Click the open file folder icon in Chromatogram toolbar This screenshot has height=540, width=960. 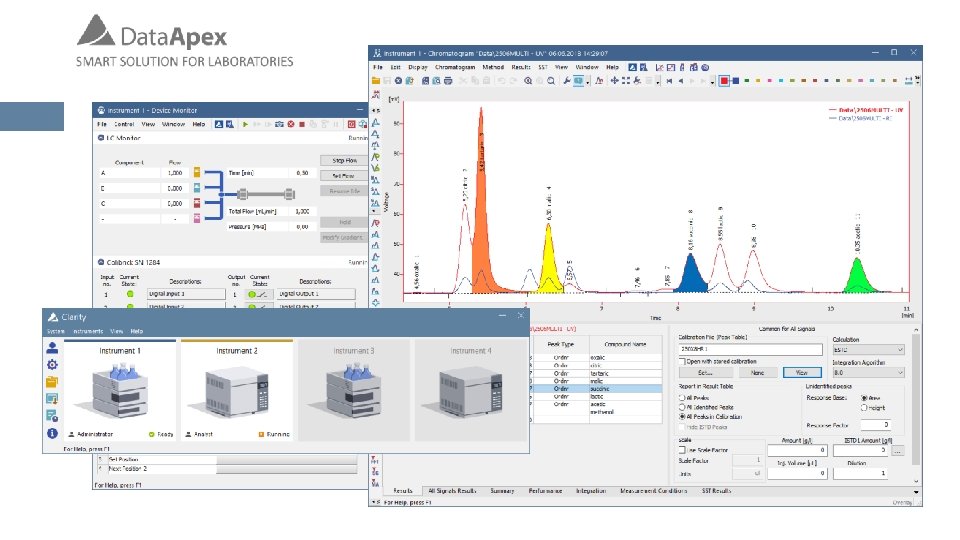[375, 81]
